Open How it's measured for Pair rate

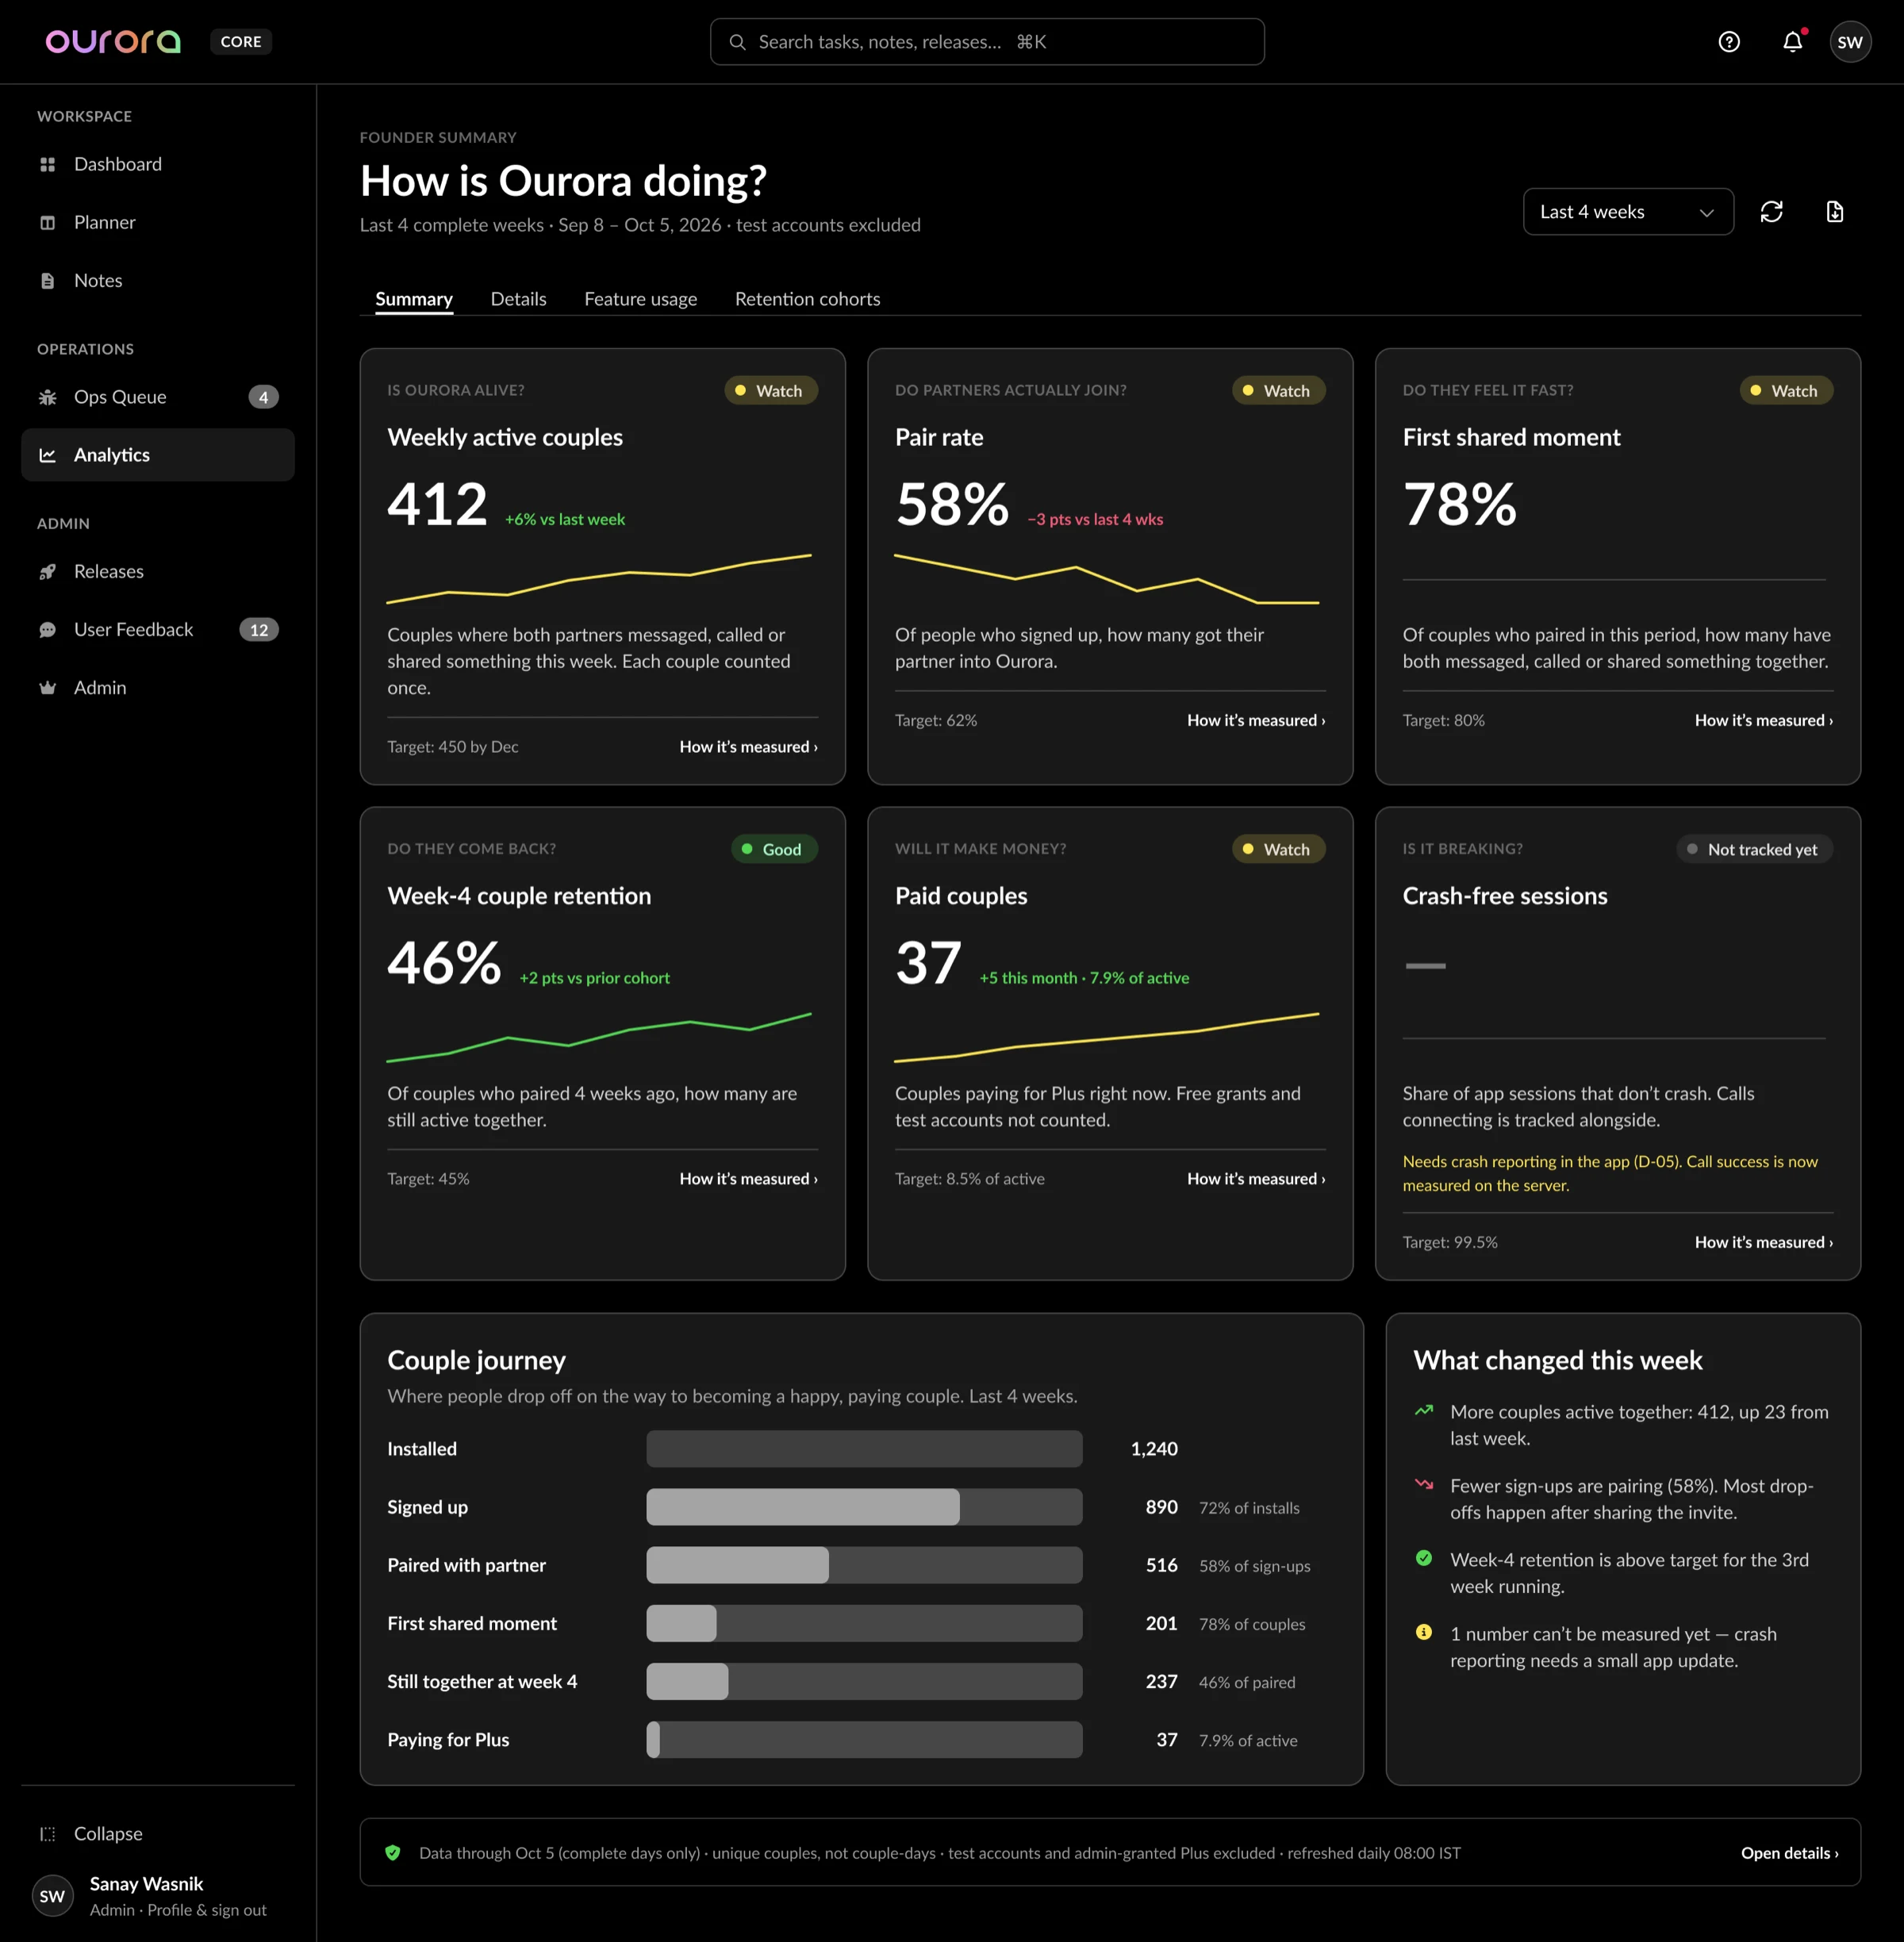tap(1256, 720)
